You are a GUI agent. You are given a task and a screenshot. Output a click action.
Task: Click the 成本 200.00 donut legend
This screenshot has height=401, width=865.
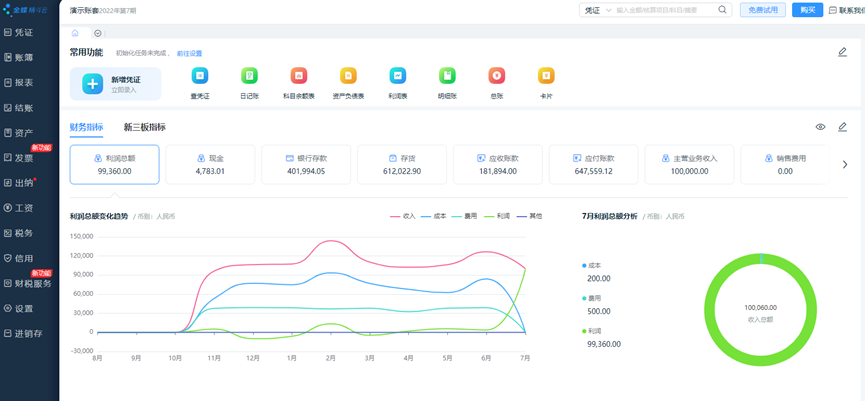tap(595, 272)
